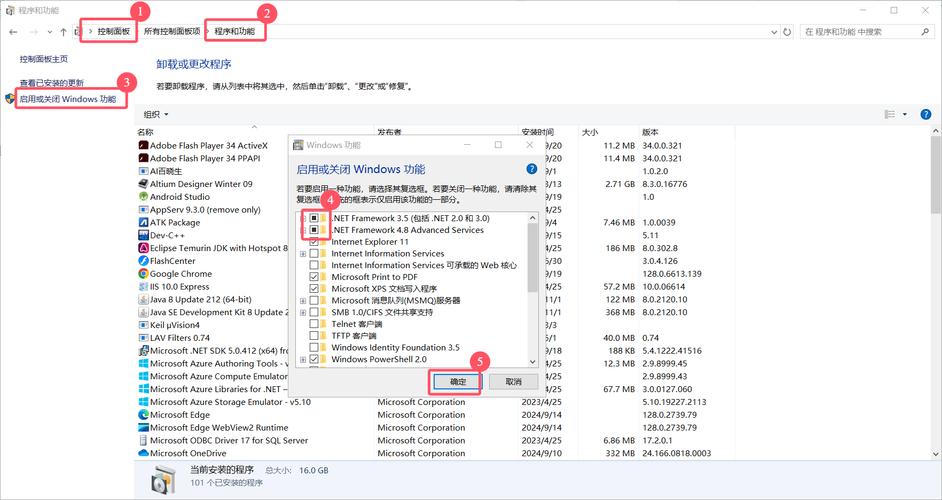Click the 程序和功能 breadcrumb
This screenshot has height=500, width=942.
click(234, 31)
